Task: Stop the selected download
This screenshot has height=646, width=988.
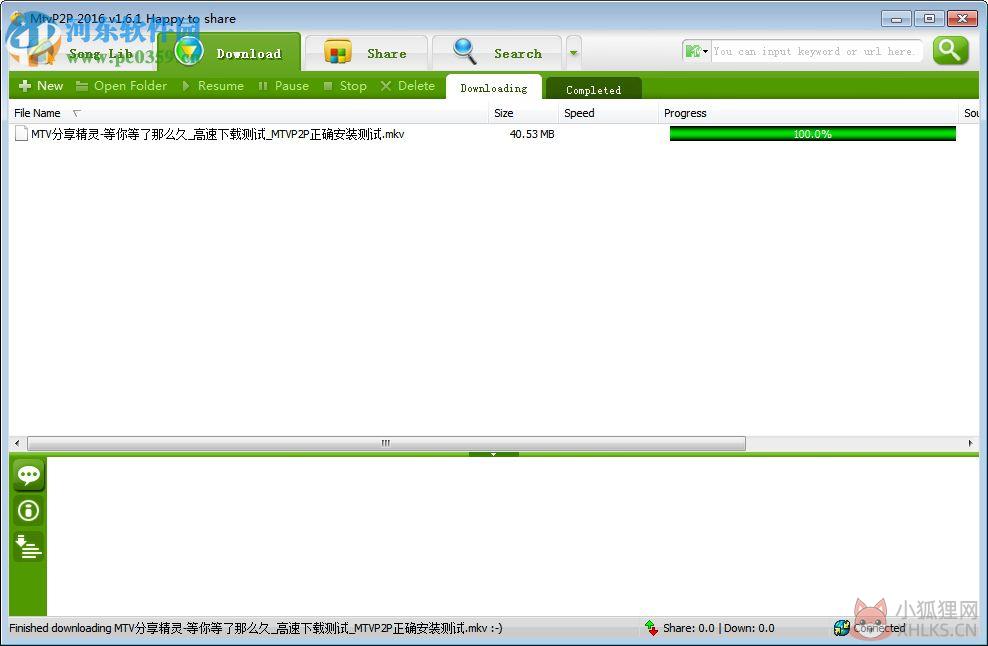Action: click(345, 86)
